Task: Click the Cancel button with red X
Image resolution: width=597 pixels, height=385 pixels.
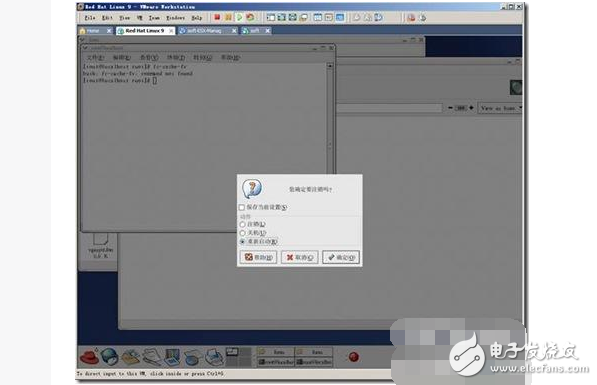Action: (300, 257)
